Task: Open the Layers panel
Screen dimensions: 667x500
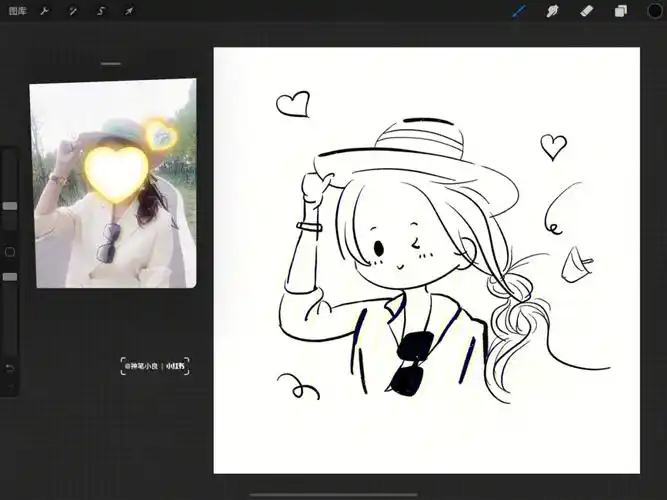Action: coord(620,11)
